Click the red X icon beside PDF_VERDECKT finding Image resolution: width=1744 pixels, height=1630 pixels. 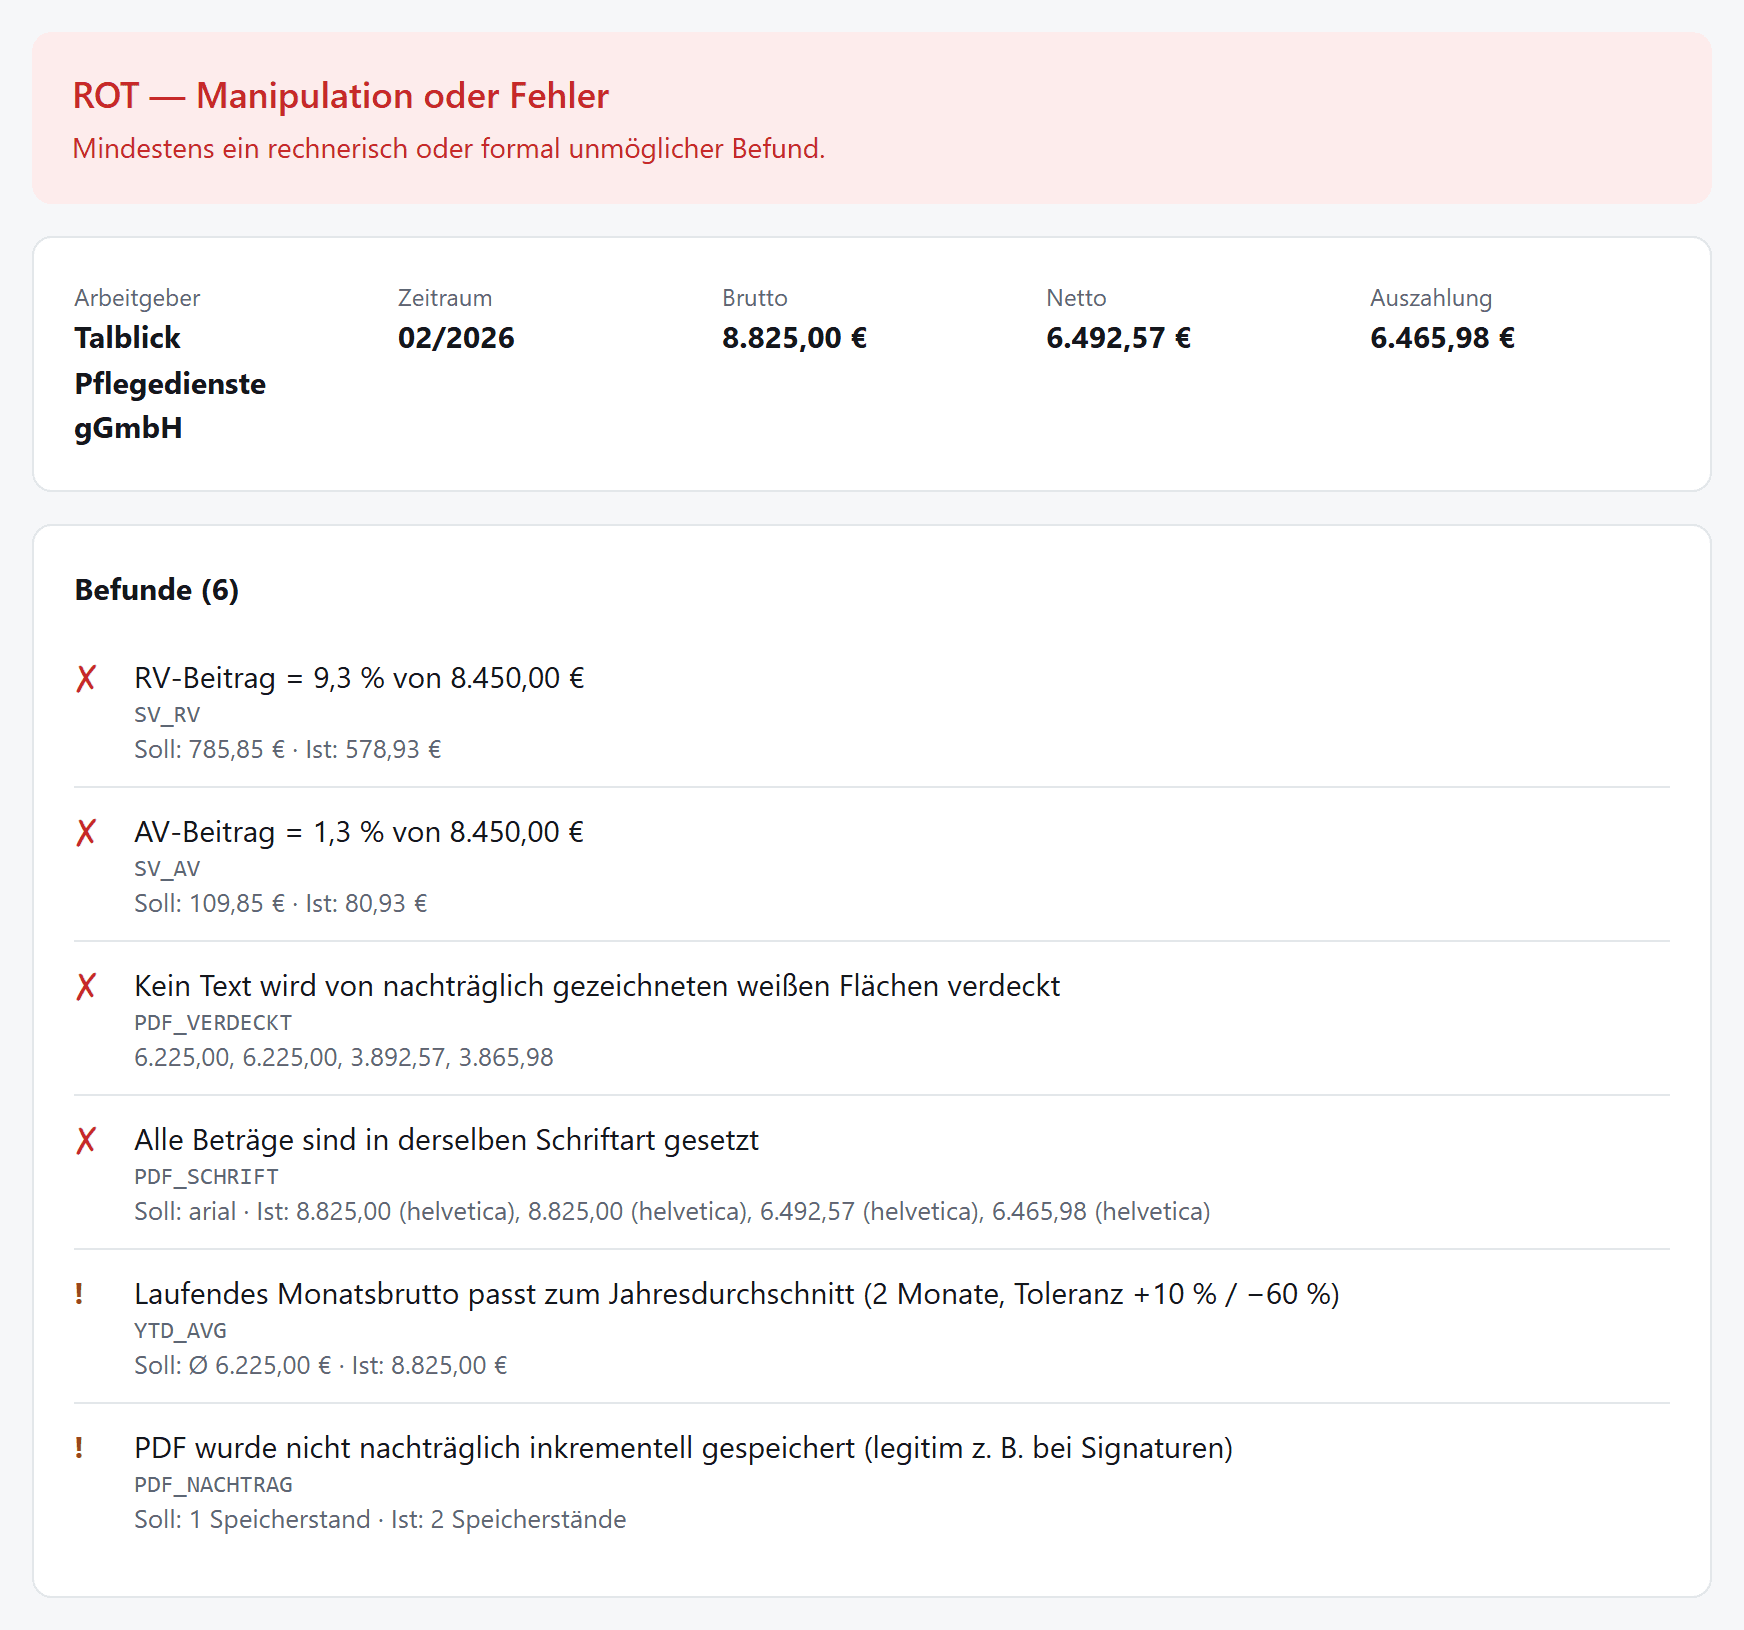click(x=86, y=987)
